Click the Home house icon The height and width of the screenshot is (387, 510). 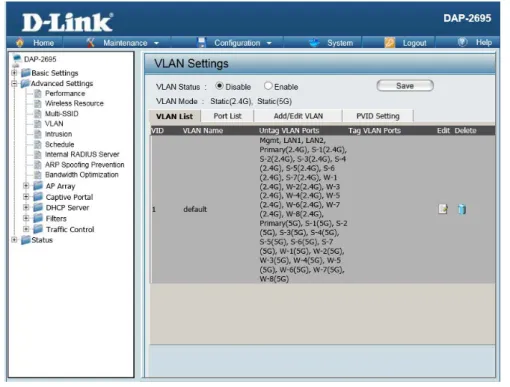(20, 43)
